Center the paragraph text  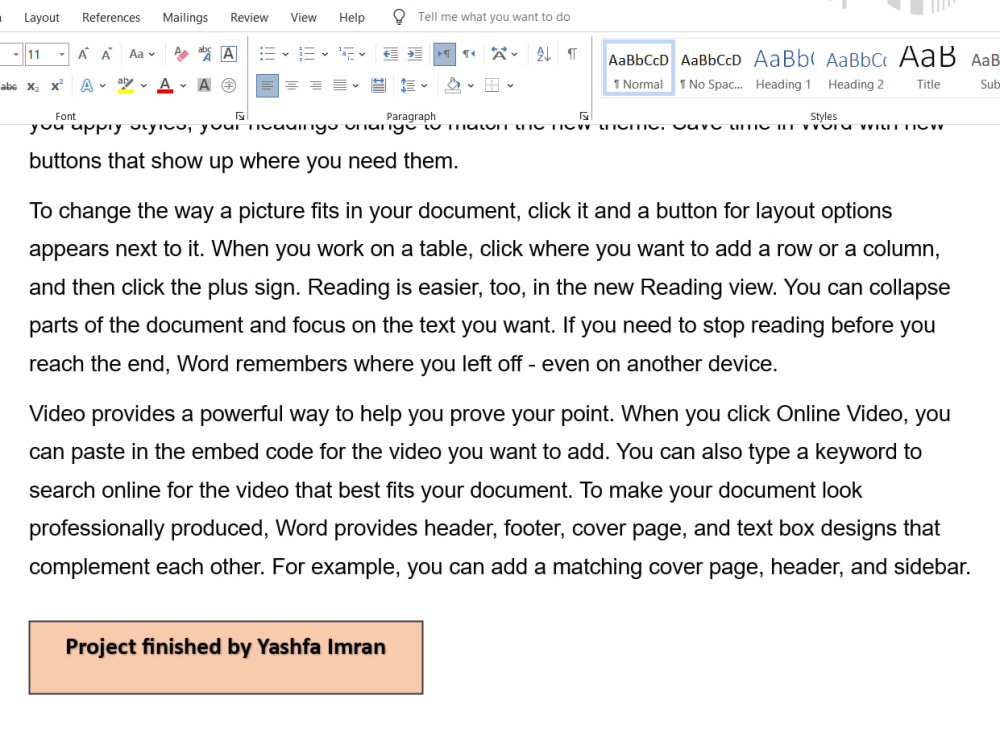pos(291,85)
